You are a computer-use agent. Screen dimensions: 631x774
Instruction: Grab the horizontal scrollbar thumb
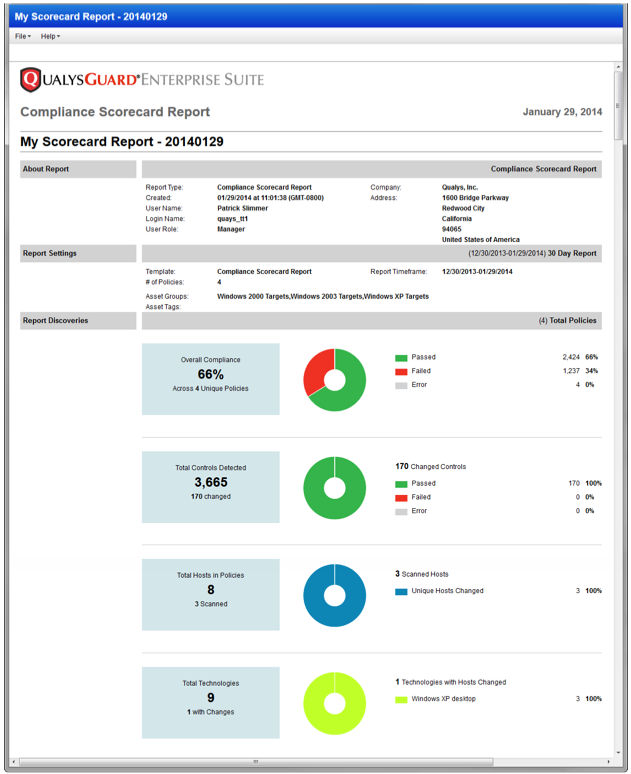pos(256,762)
